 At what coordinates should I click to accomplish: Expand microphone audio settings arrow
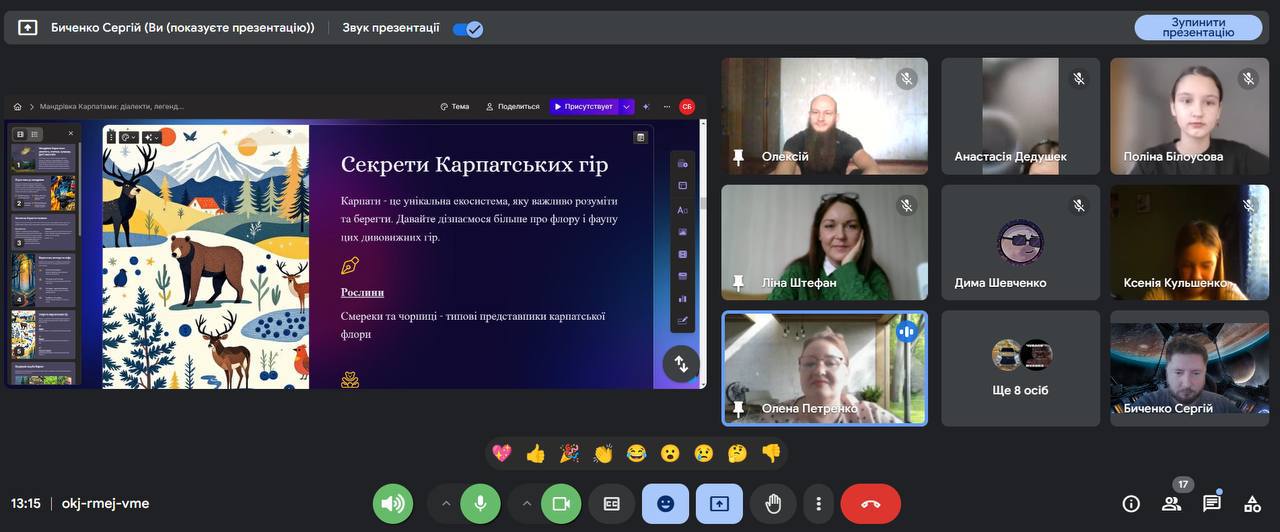(x=446, y=504)
